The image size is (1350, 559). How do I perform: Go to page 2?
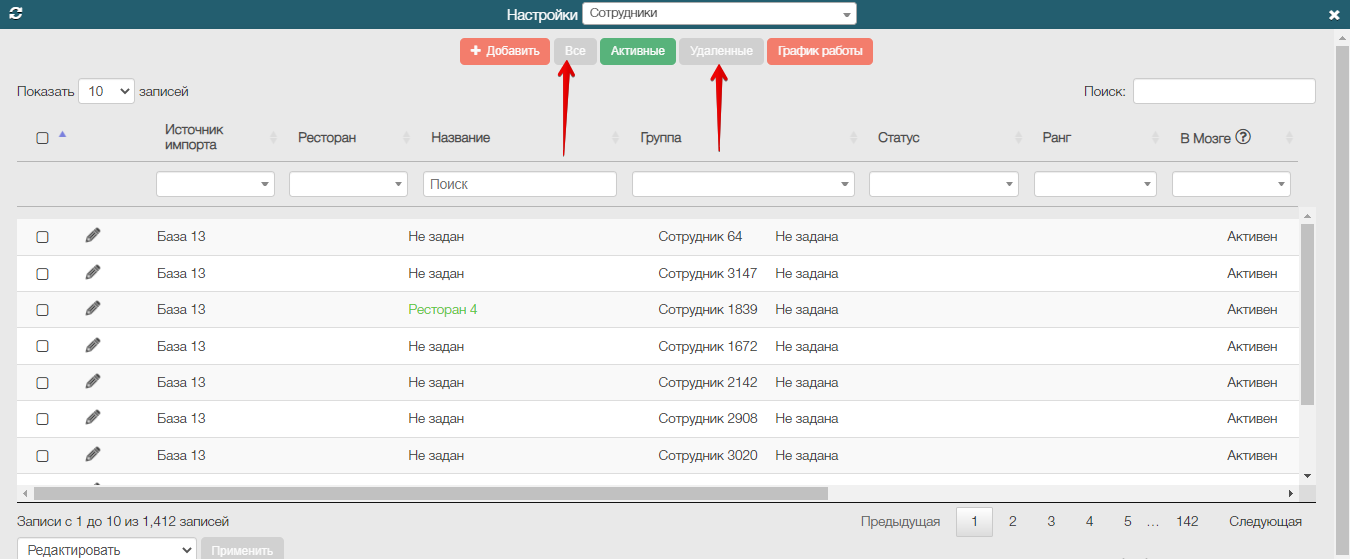(x=1012, y=521)
